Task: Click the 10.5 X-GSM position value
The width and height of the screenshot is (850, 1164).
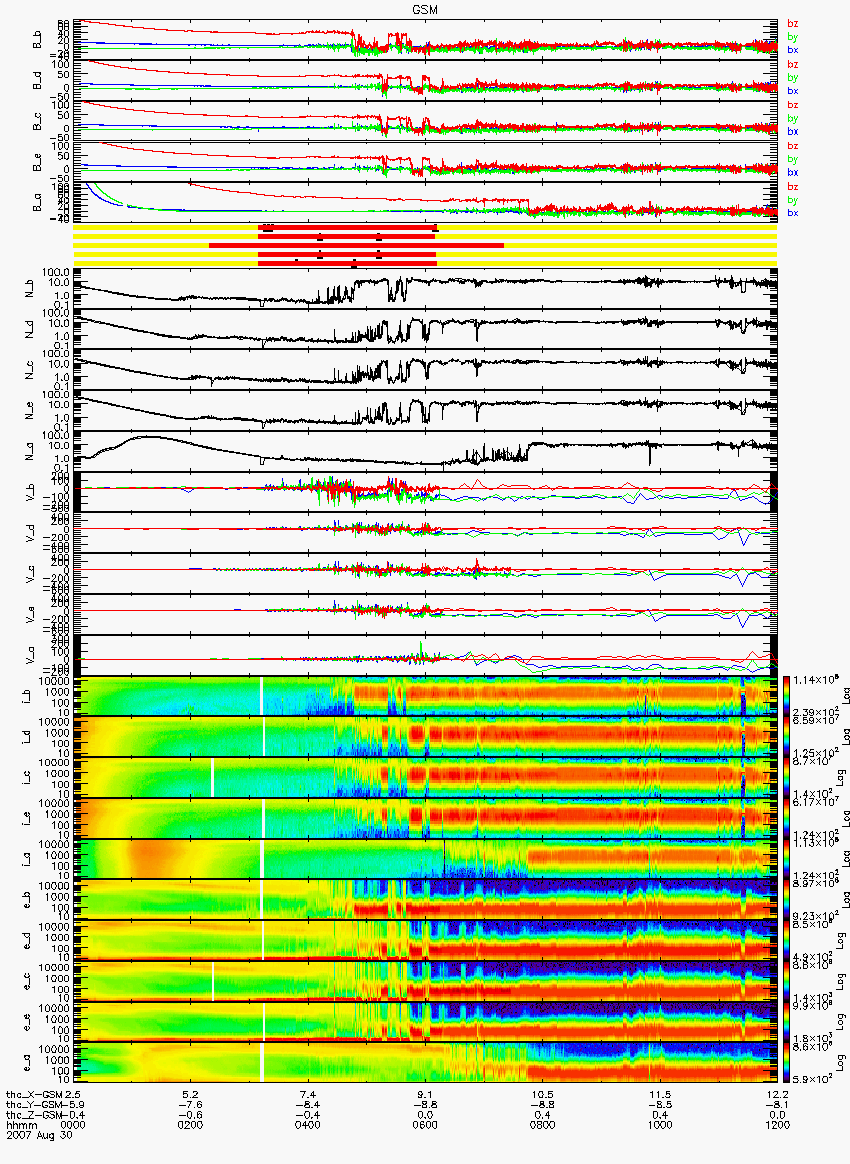Action: [543, 1095]
